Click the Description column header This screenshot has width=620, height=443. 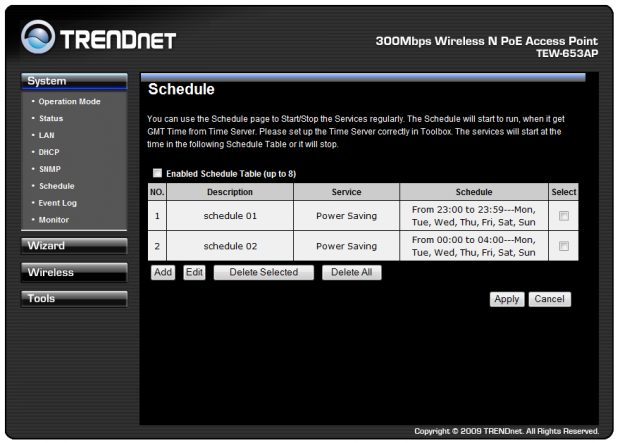(x=230, y=192)
